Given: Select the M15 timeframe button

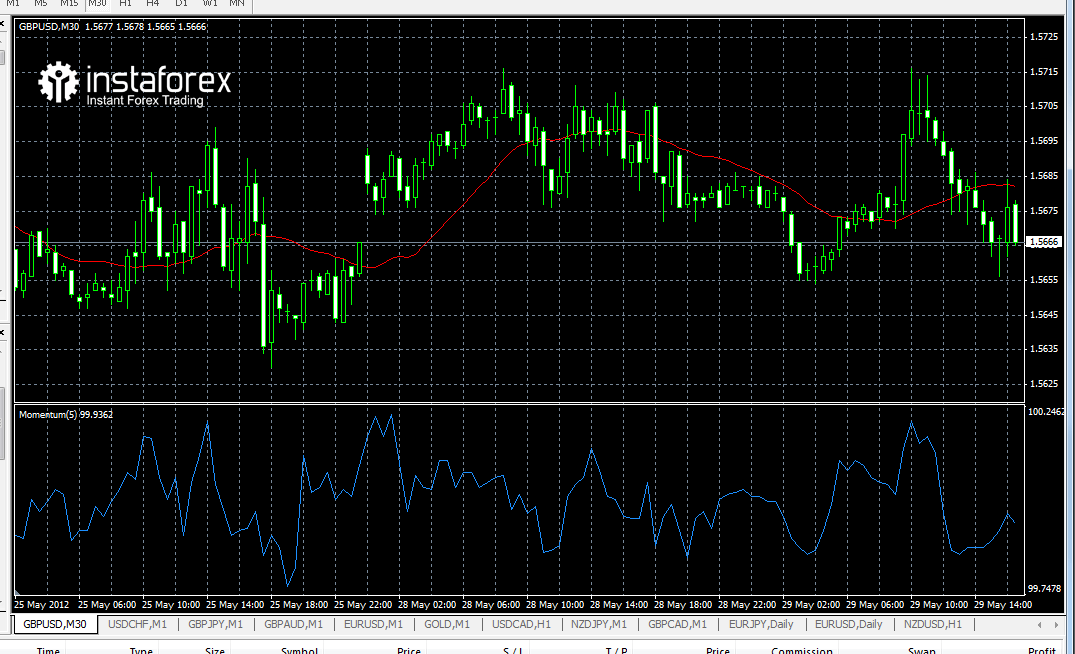Looking at the screenshot, I should 69,3.
